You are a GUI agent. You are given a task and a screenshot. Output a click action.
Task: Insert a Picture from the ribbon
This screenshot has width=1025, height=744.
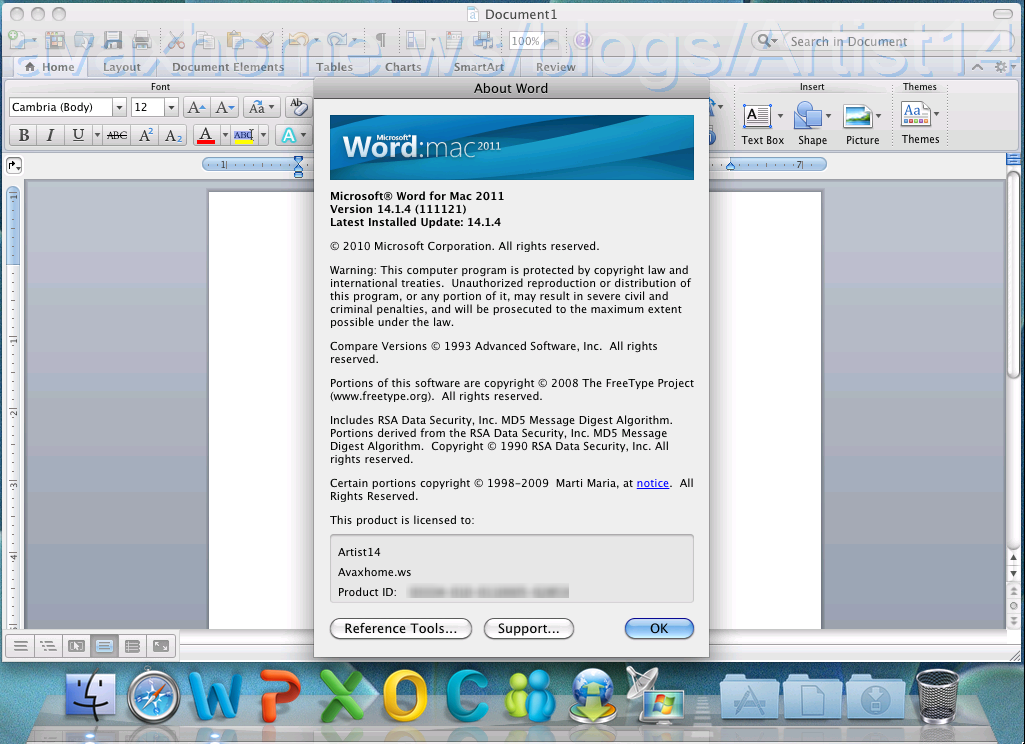pos(862,124)
